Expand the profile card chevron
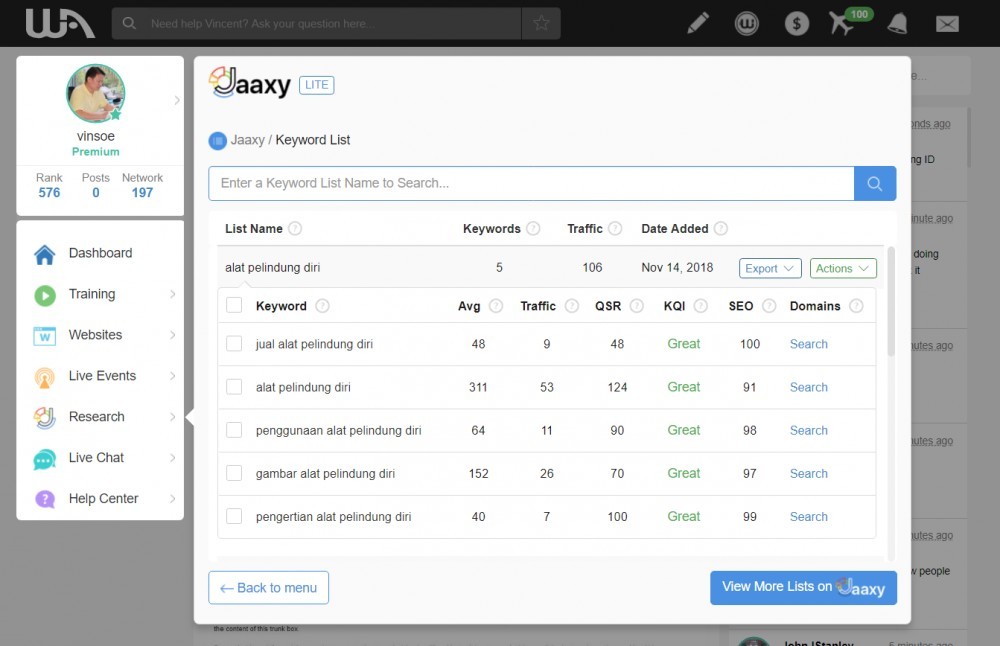Screen dimensions: 1000x646 click(x=177, y=100)
